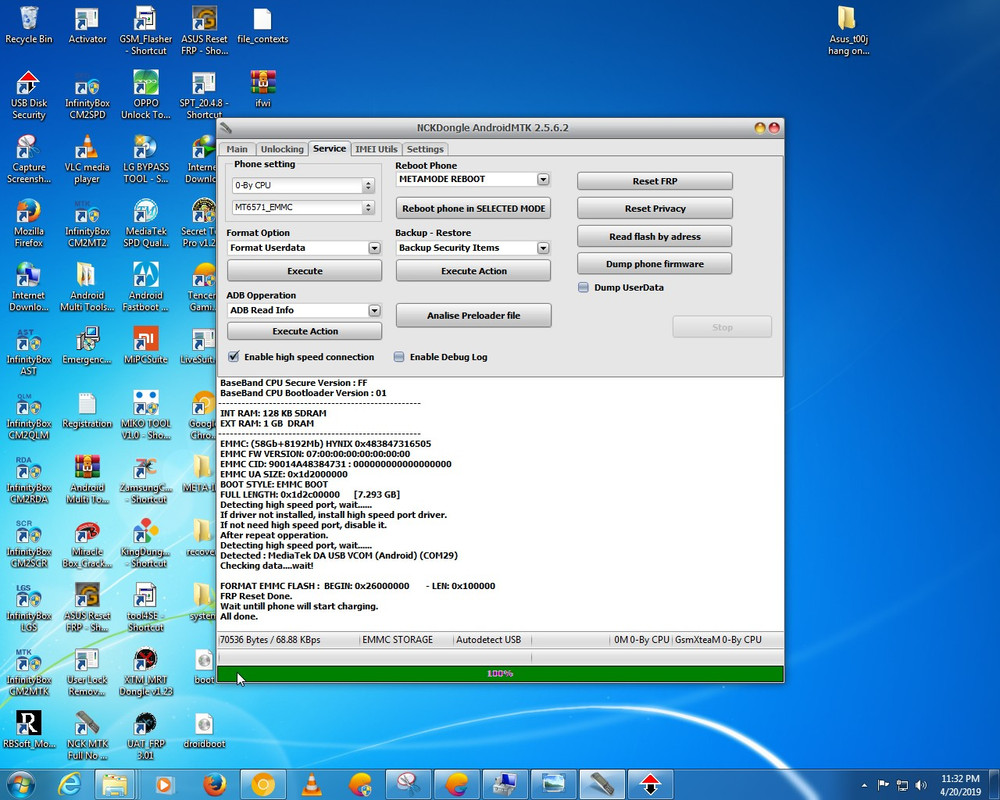The width and height of the screenshot is (1000, 800).
Task: Enable Debug Log checkbox
Action: 399,357
